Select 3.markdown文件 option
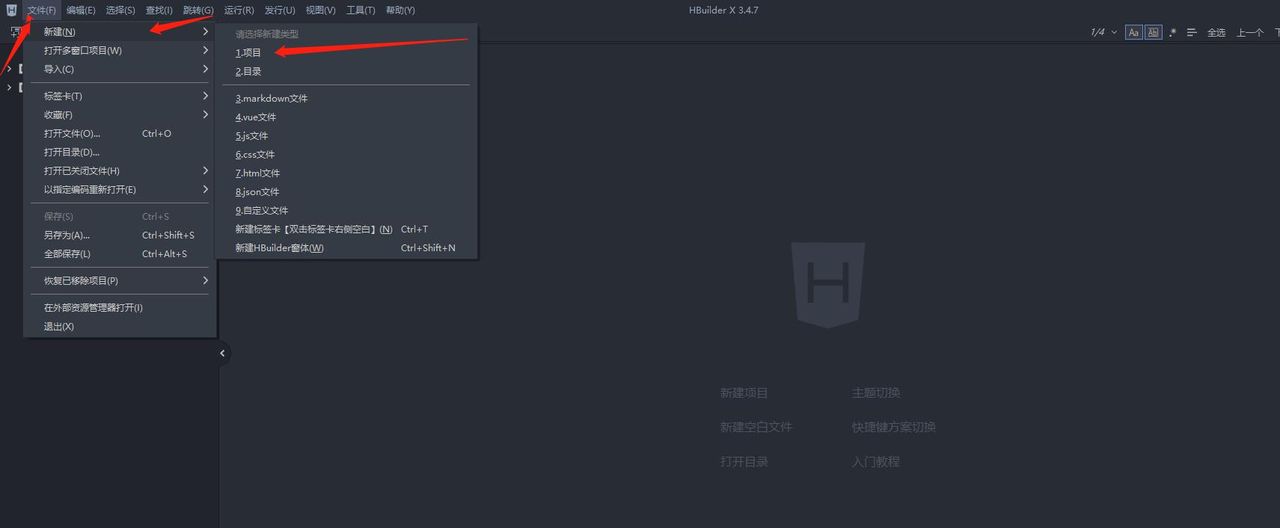Screen dimensions: 1280x528 pos(346,98)
